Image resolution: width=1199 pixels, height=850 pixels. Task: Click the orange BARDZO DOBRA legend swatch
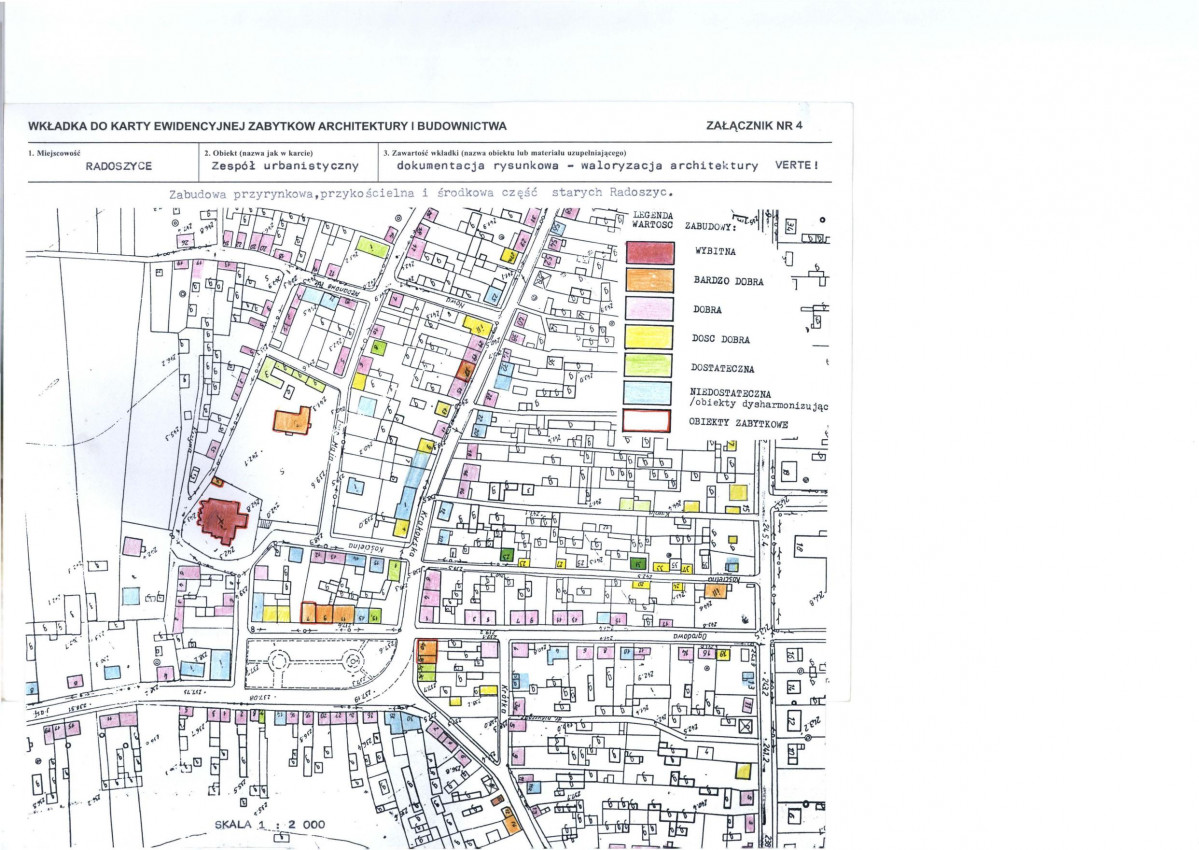pos(650,280)
